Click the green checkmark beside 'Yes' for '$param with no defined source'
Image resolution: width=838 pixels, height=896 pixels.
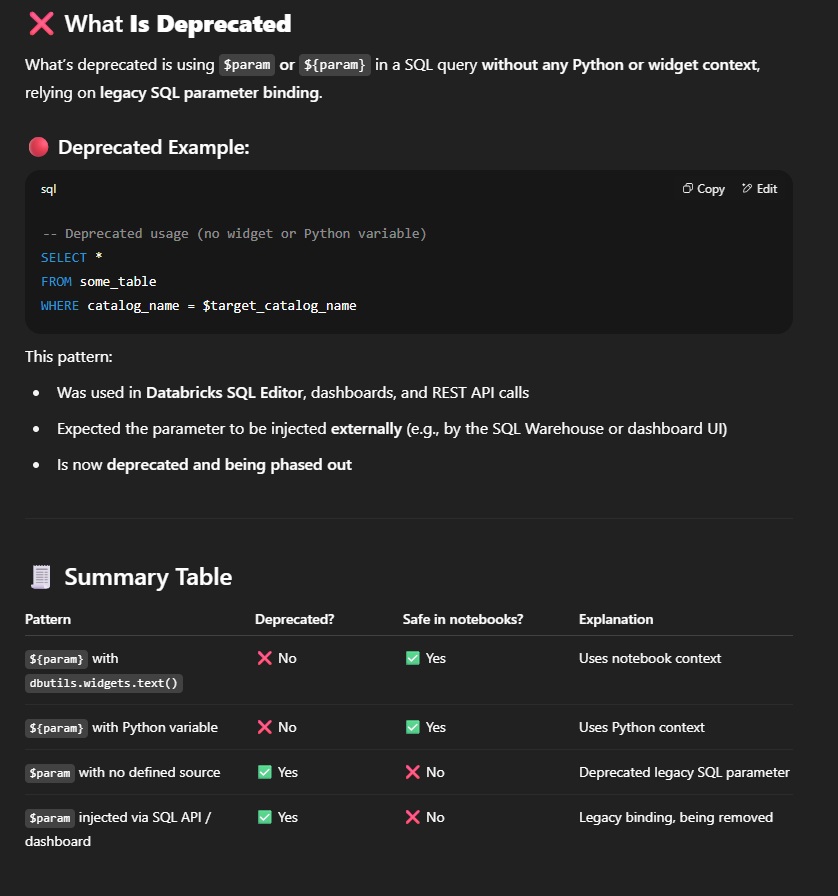click(263, 772)
